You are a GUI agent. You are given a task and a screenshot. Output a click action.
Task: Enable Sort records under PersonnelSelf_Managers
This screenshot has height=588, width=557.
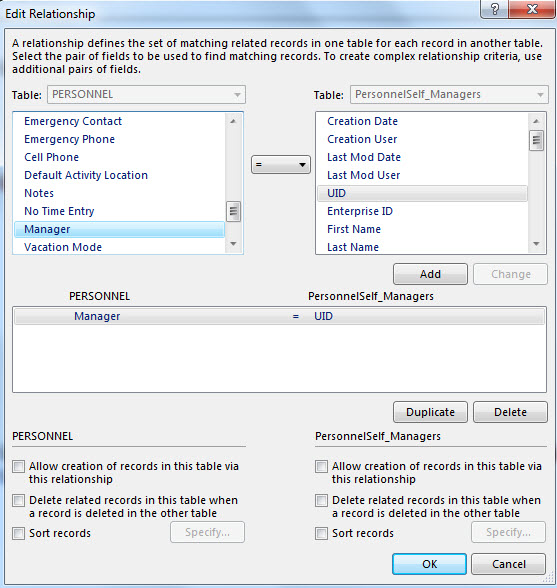pos(321,533)
